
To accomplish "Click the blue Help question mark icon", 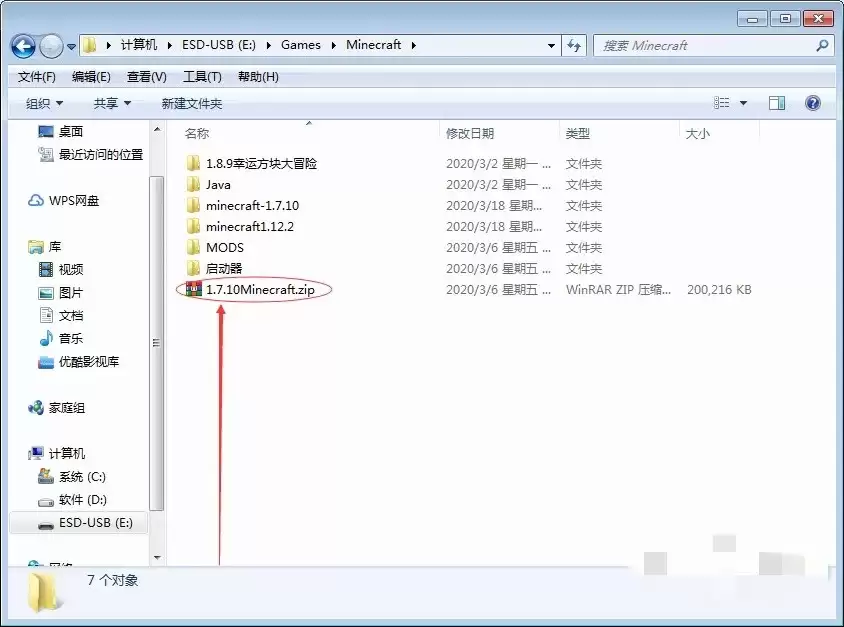I will pyautogui.click(x=813, y=102).
